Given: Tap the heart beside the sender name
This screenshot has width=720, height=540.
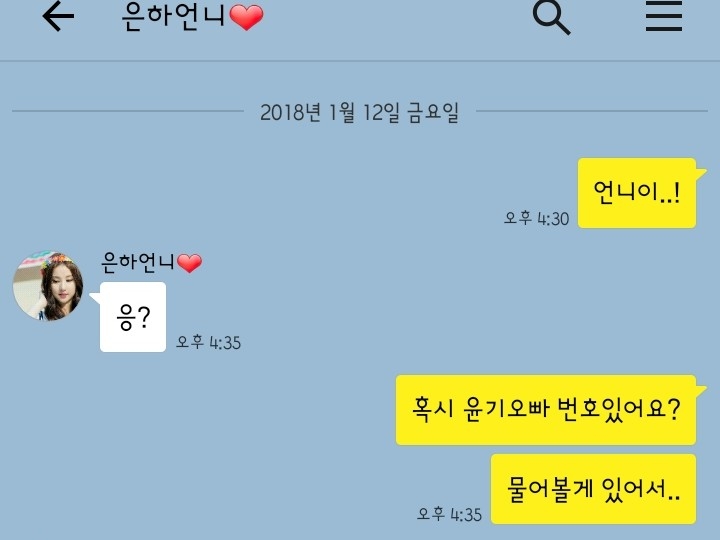Looking at the screenshot, I should coord(190,263).
